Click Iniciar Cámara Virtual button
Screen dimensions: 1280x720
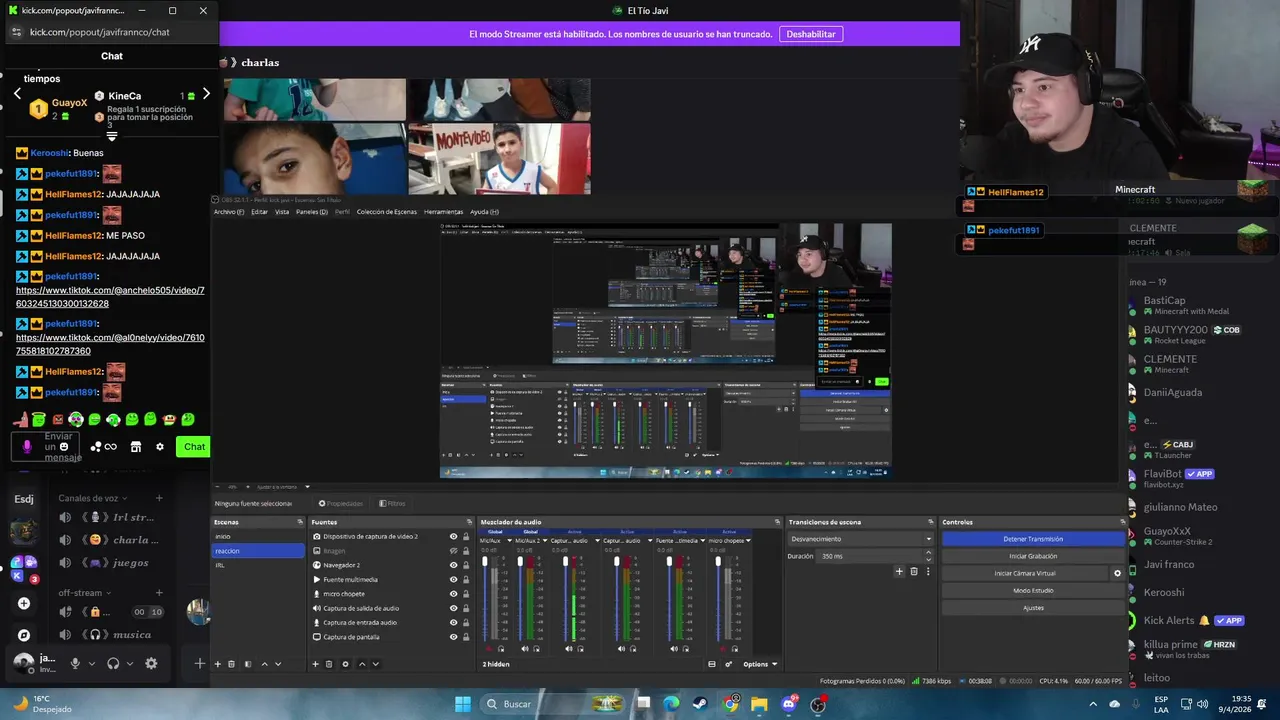[1025, 573]
